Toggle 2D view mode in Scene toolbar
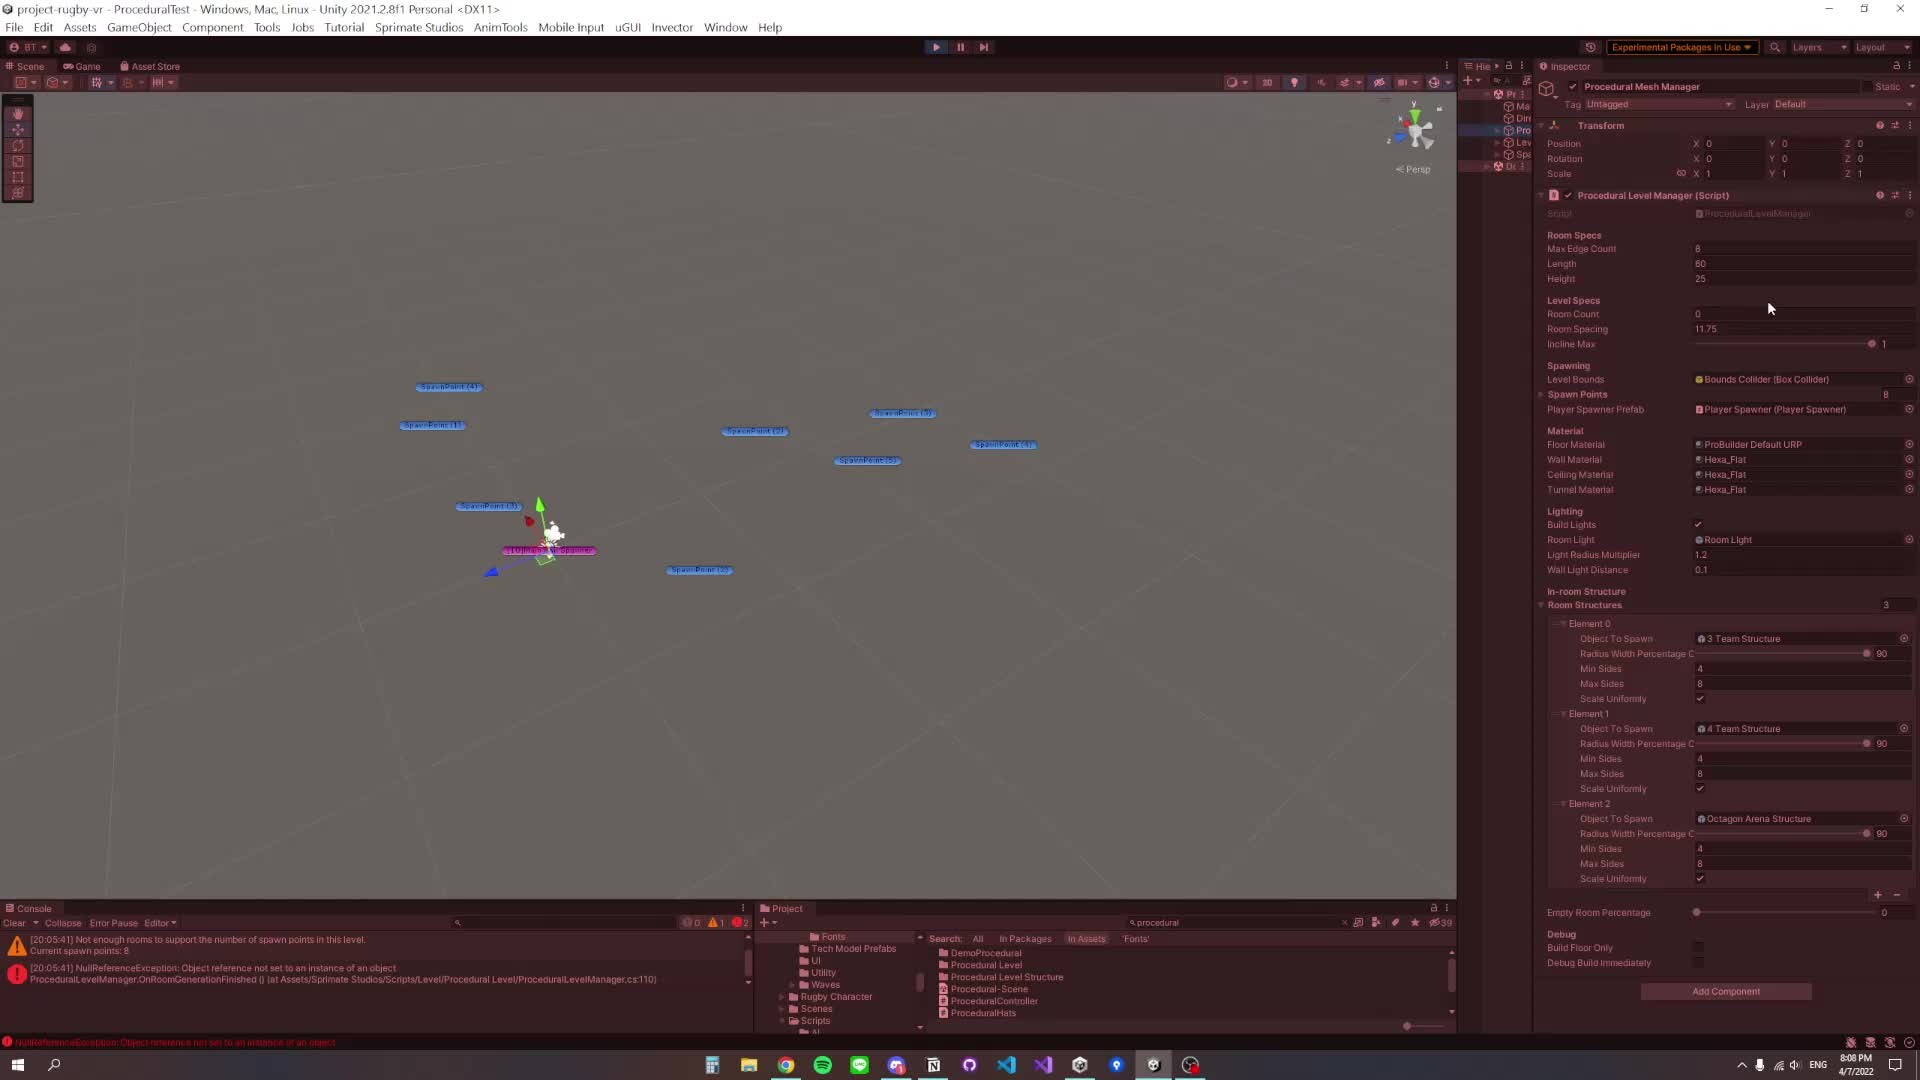The width and height of the screenshot is (1920, 1080). point(1267,82)
